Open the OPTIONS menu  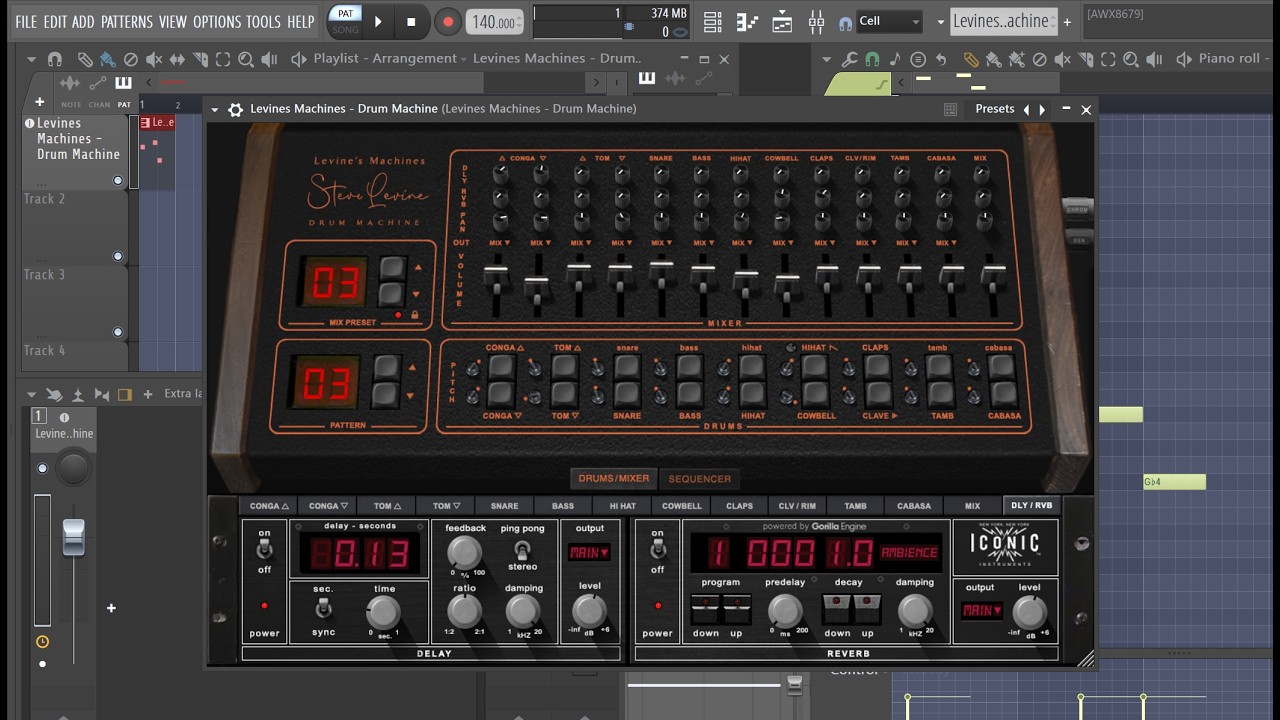pos(217,21)
